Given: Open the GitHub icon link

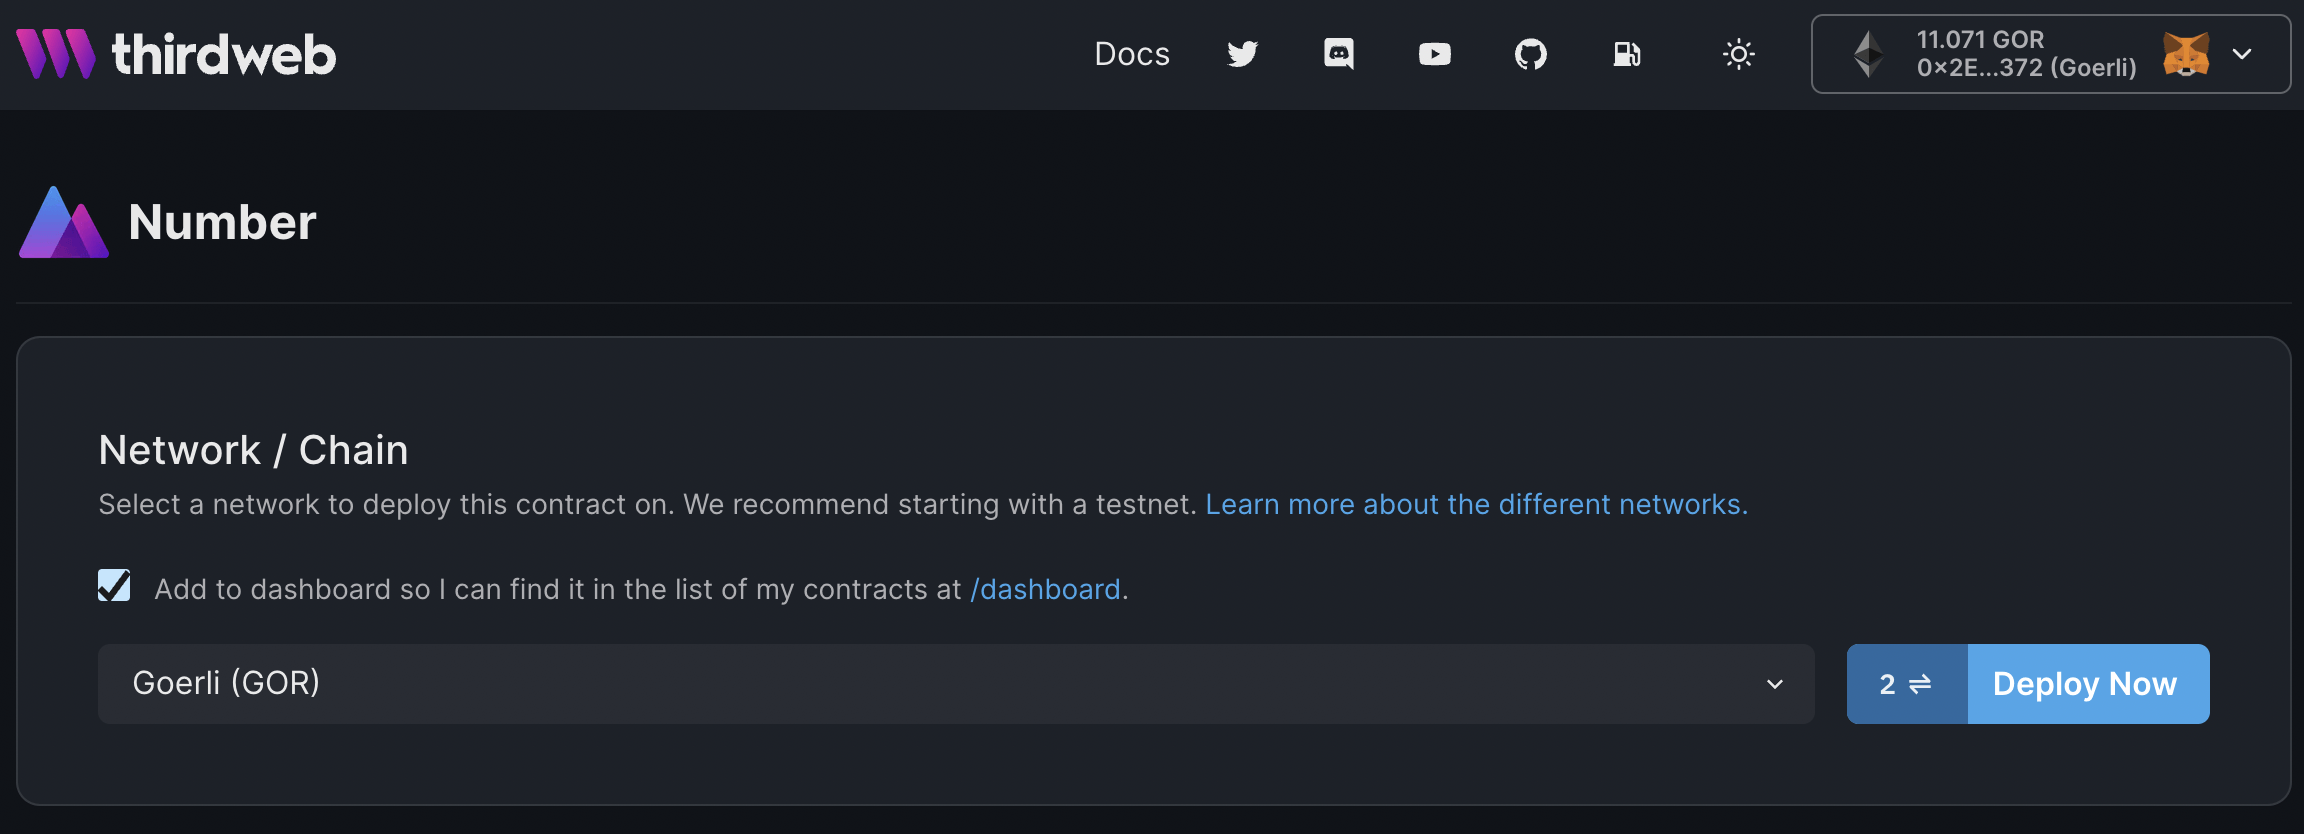Looking at the screenshot, I should (x=1530, y=54).
